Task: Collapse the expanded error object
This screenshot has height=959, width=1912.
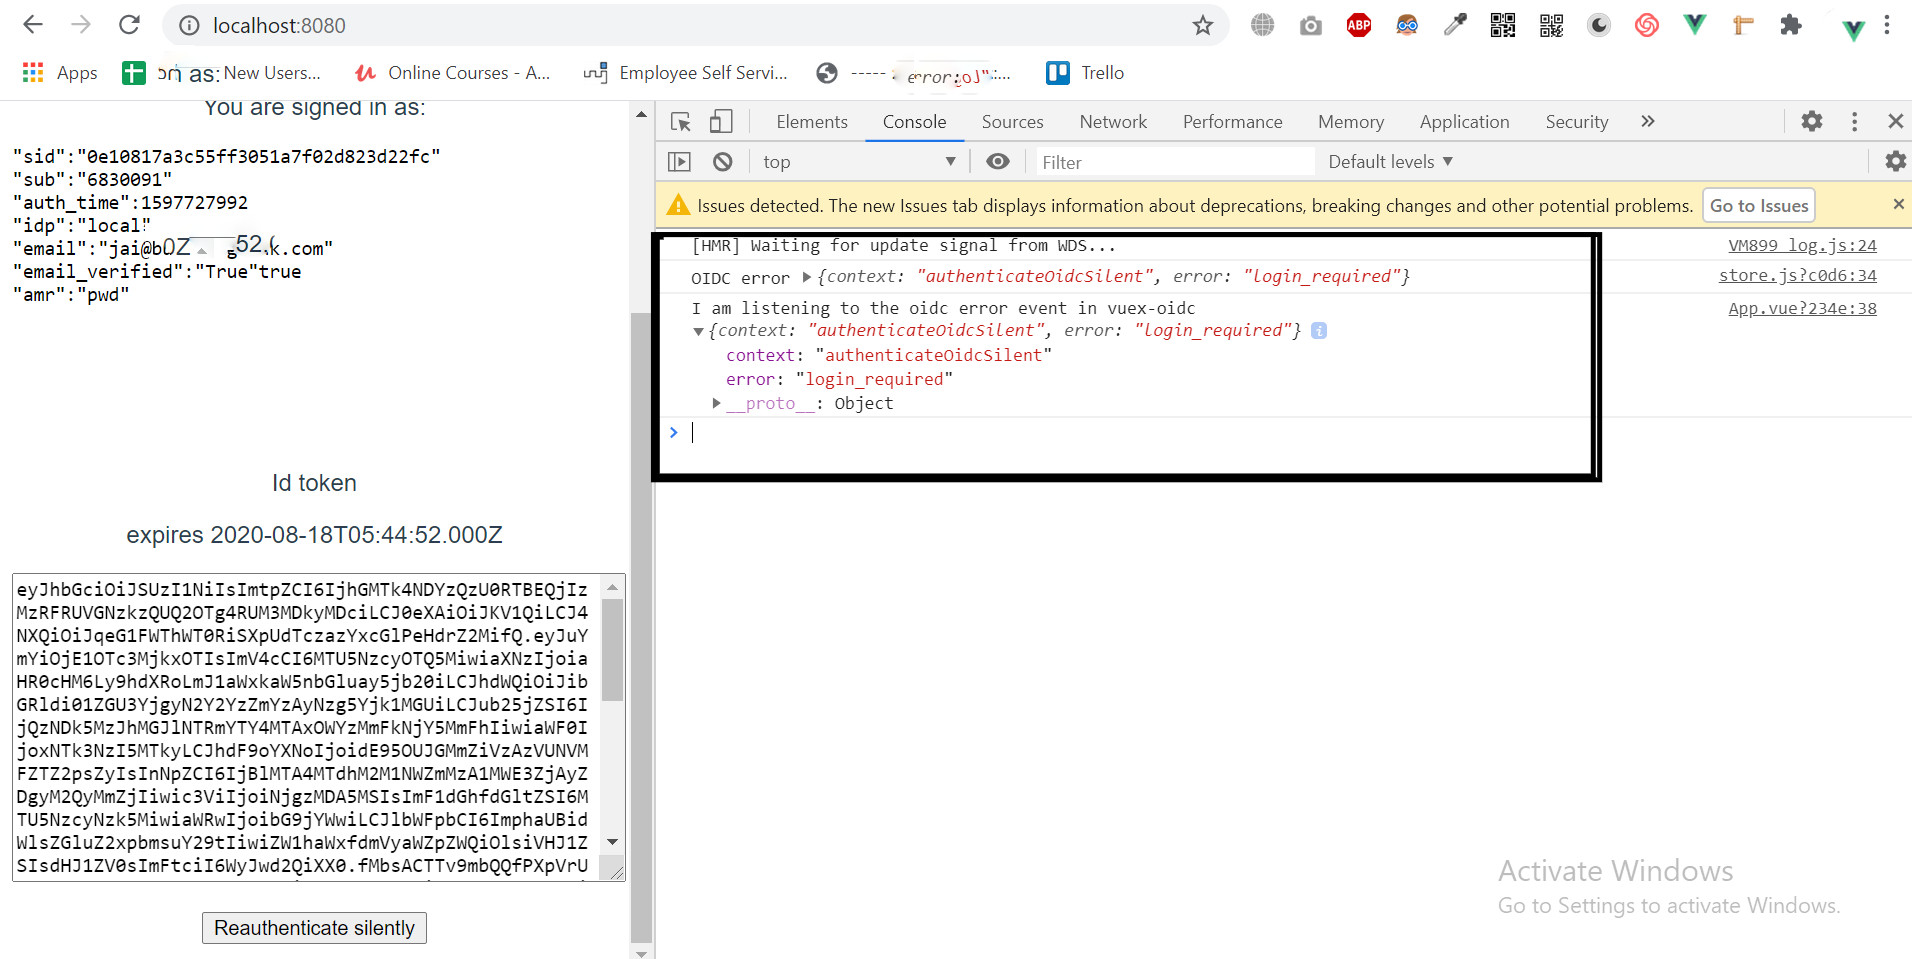Action: coord(698,331)
